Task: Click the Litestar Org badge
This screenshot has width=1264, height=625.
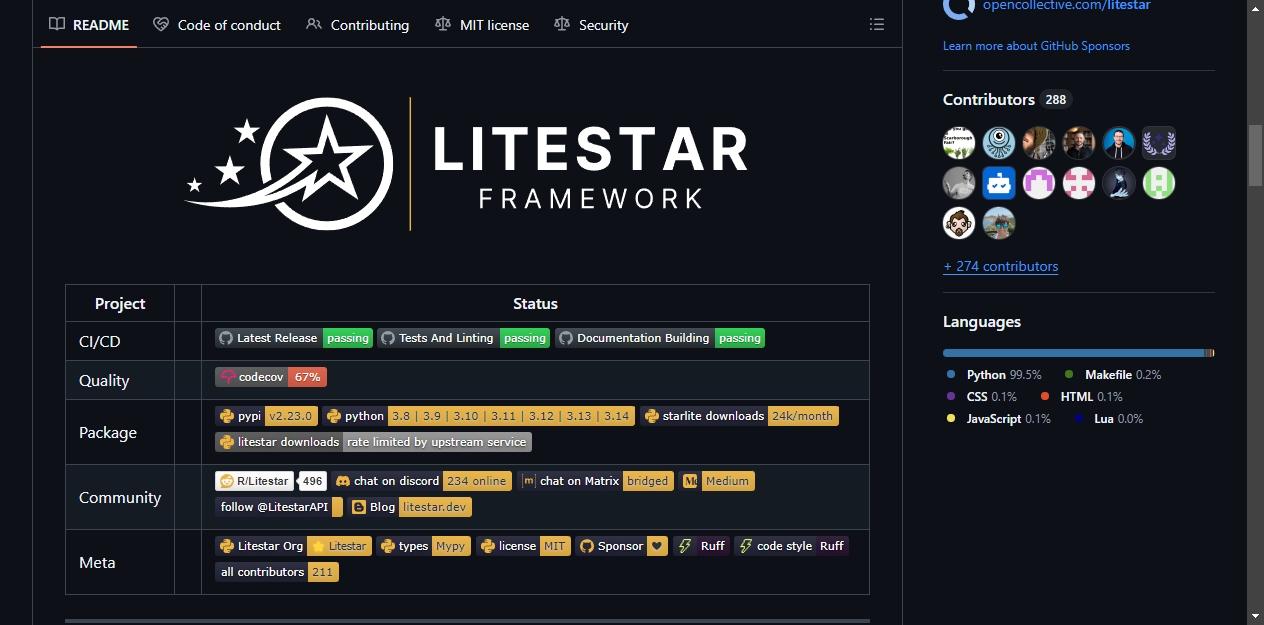Action: coord(294,546)
